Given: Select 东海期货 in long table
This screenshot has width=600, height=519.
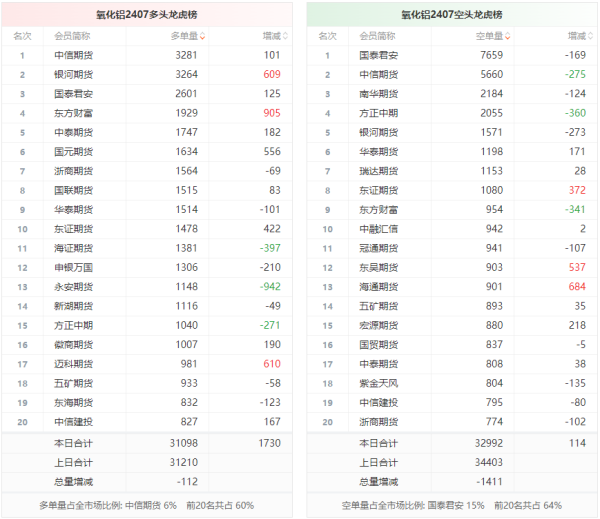Looking at the screenshot, I should pyautogui.click(x=73, y=403).
